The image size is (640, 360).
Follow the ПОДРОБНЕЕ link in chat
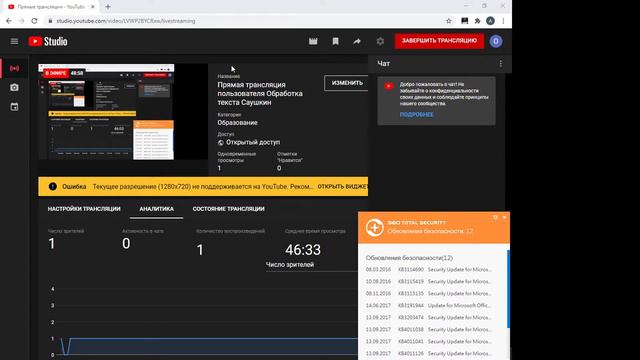(x=416, y=115)
